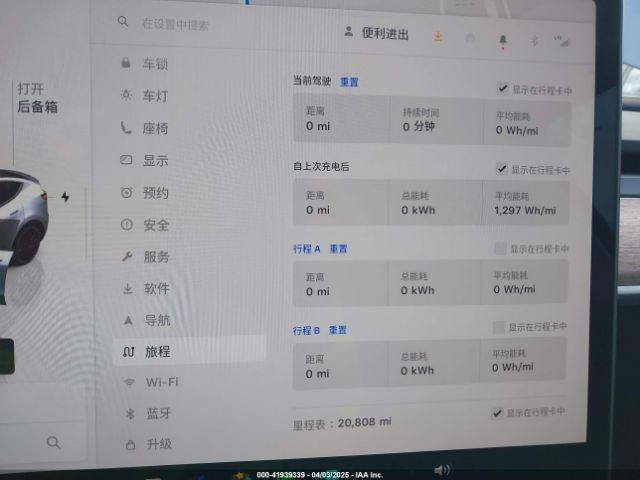Tap the volume speaker icon at bottom
This screenshot has width=640, height=480.
pos(441,469)
